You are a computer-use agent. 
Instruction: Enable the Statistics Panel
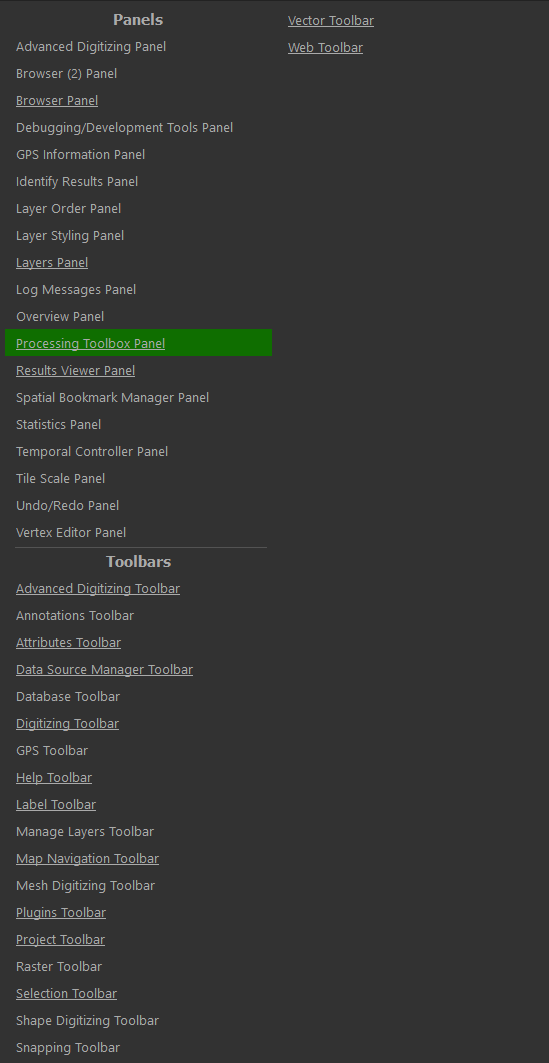point(58,424)
